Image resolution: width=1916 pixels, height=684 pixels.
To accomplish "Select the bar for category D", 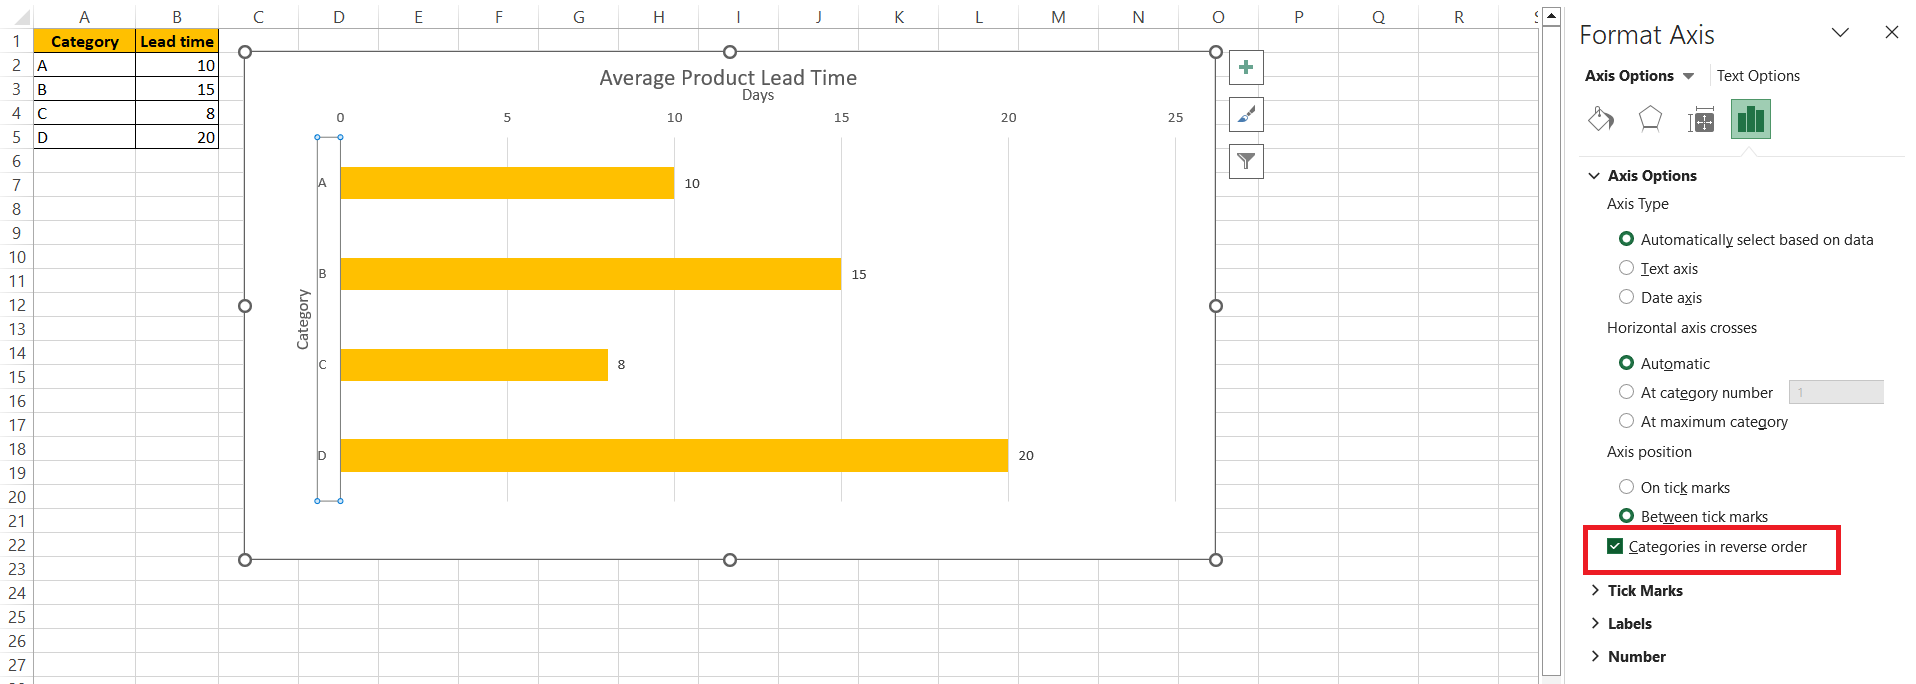I will (674, 455).
